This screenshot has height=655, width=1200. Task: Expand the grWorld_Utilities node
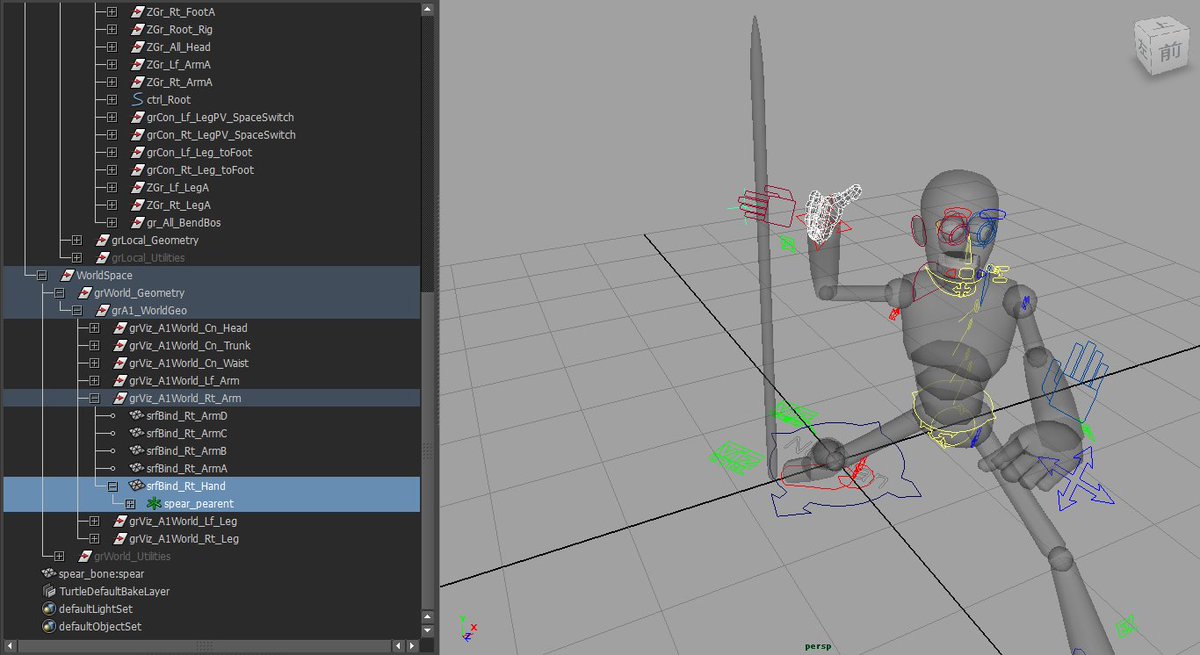tap(59, 556)
